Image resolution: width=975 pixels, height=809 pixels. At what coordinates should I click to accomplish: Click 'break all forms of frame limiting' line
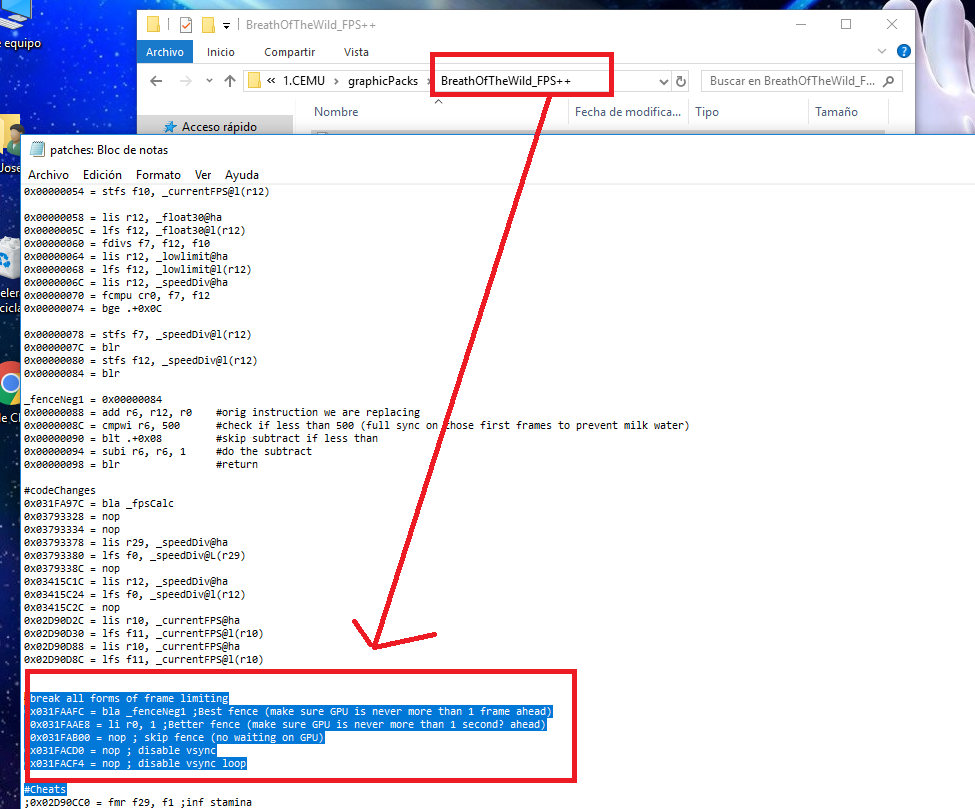[x=129, y=698]
